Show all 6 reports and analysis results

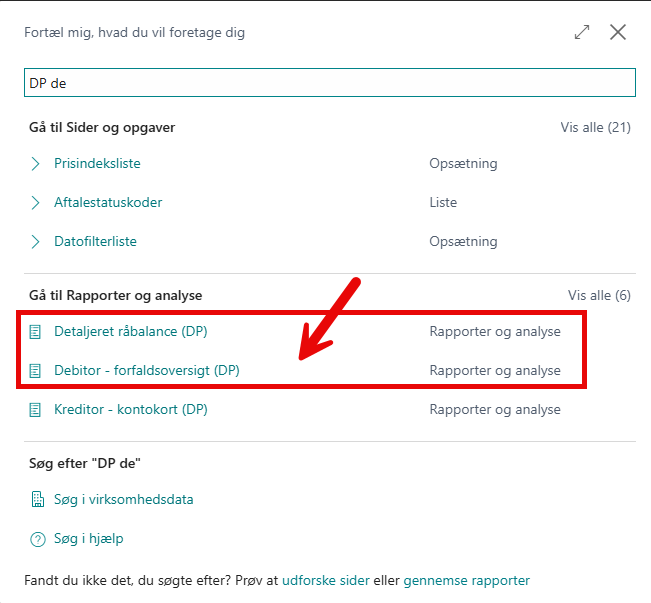pyautogui.click(x=599, y=296)
